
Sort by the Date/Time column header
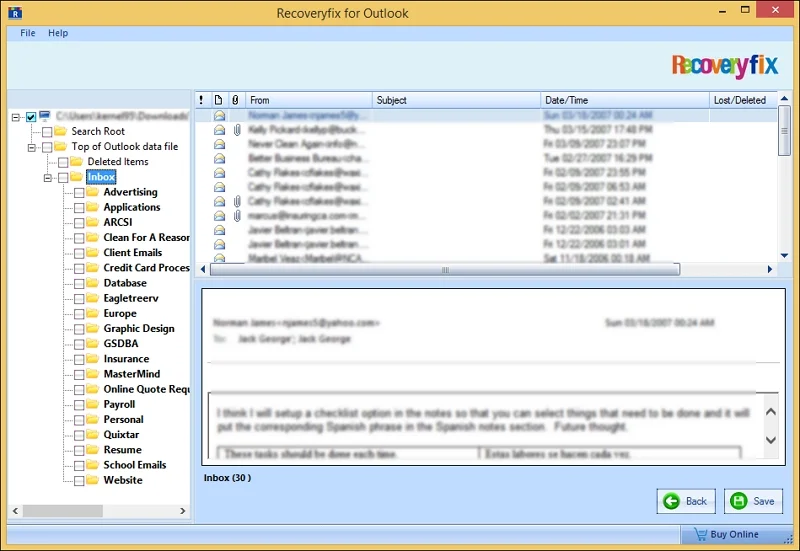(x=624, y=100)
